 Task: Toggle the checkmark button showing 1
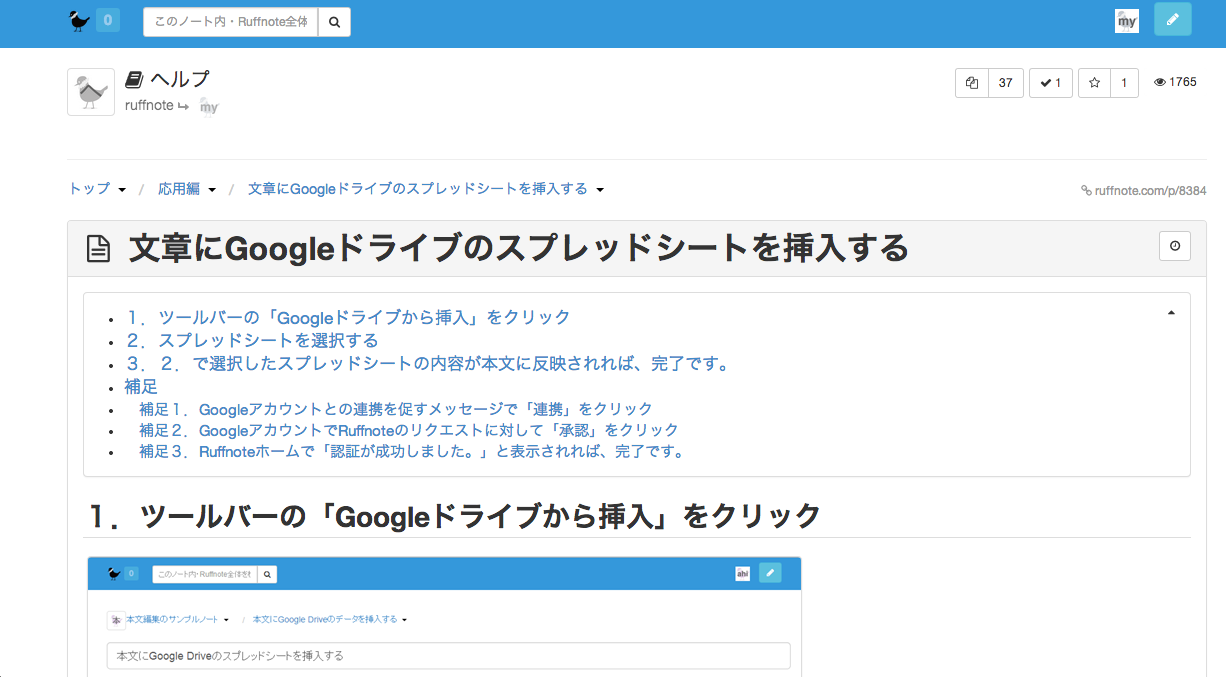coord(1050,83)
